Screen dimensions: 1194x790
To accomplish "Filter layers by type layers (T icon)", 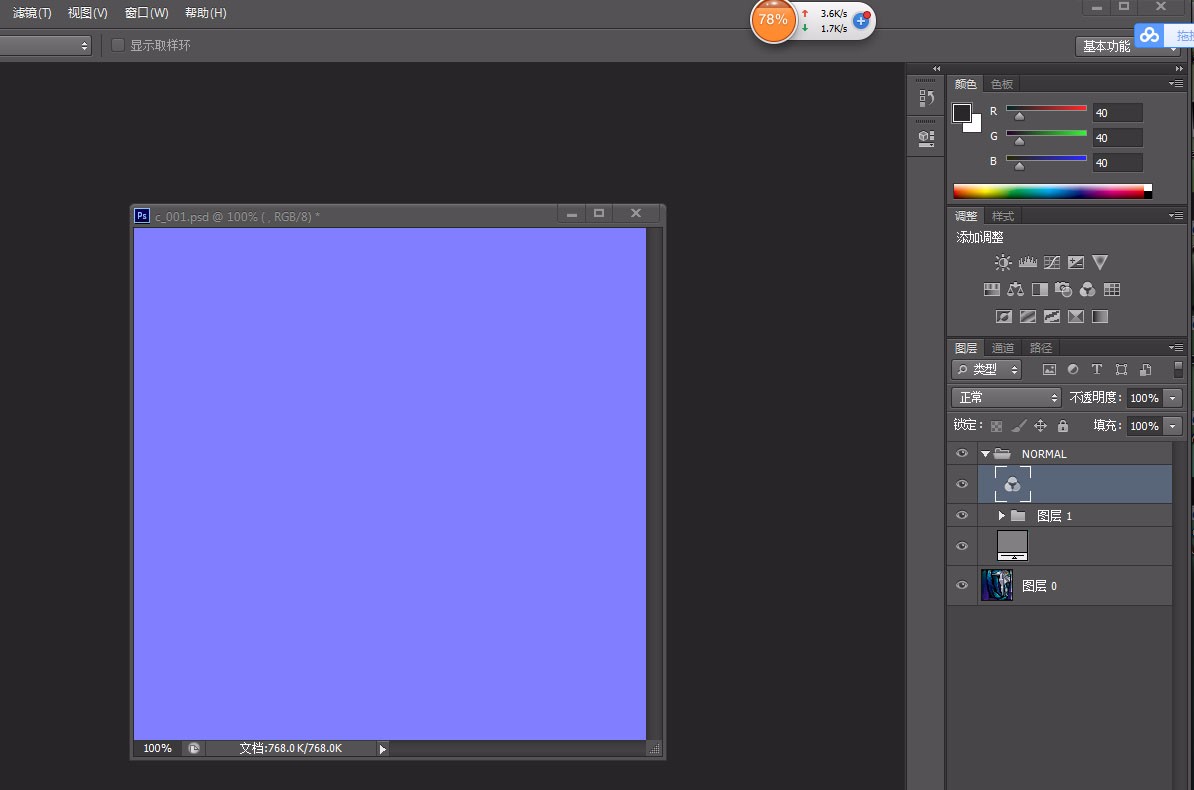I will (1097, 370).
